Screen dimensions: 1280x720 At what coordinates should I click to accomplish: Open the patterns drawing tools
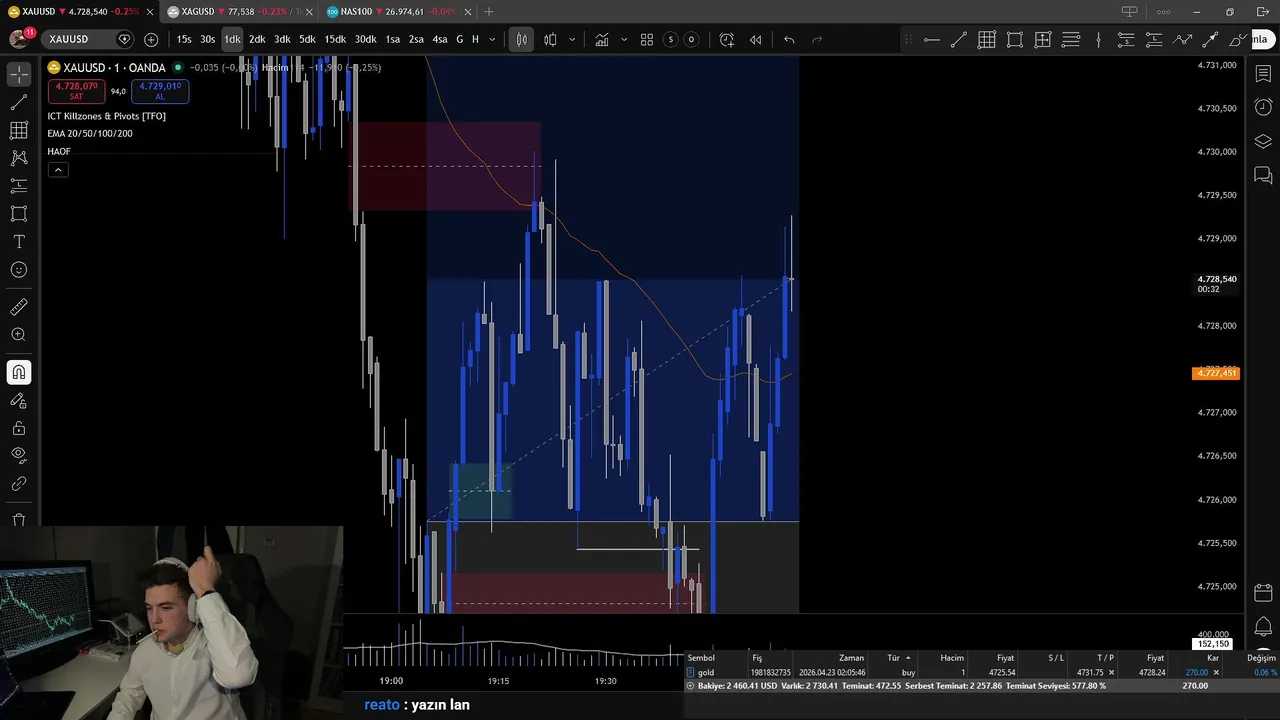click(19, 158)
